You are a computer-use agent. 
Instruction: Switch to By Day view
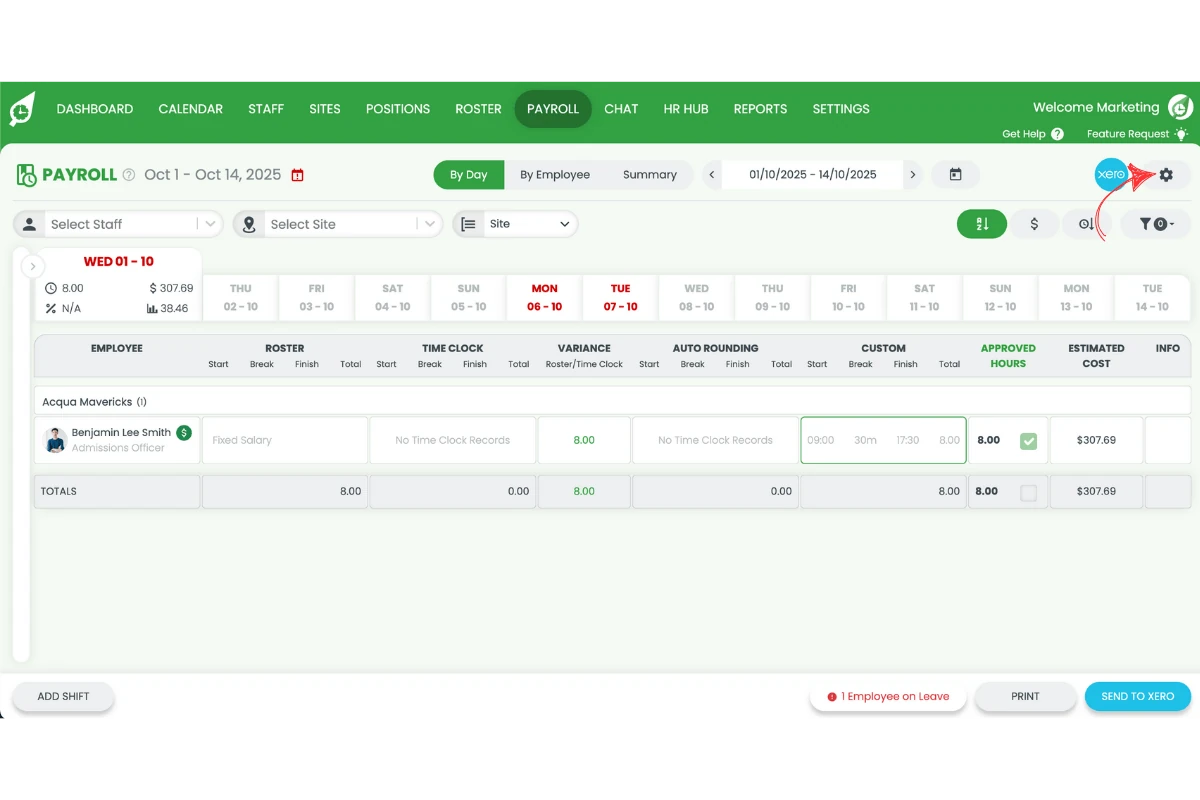tap(468, 174)
